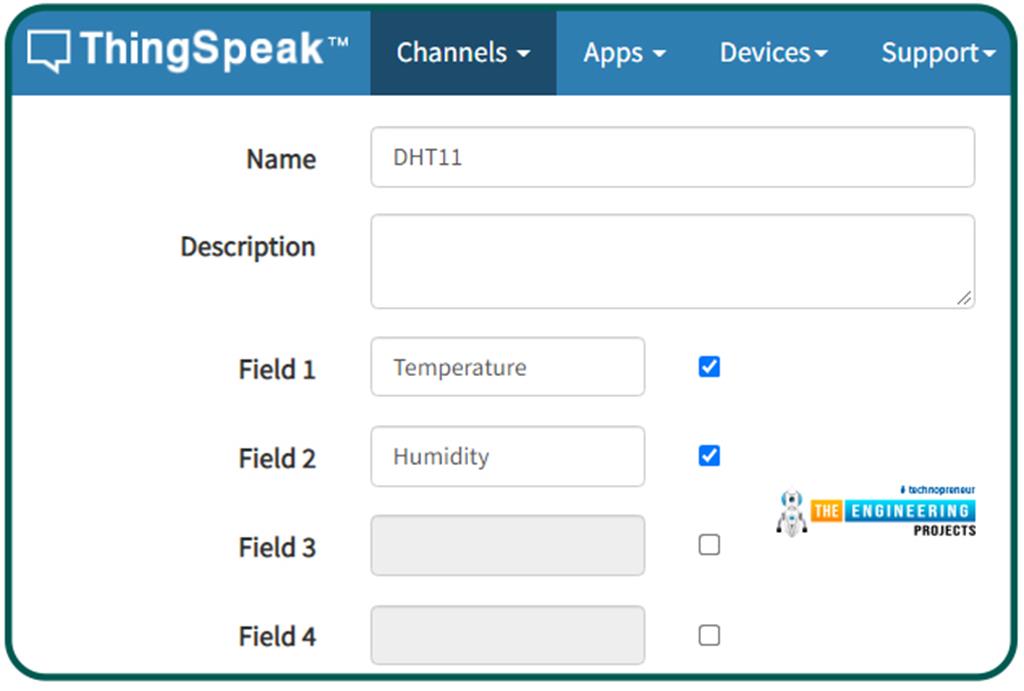Uncheck the Field 2 checkbox

click(x=709, y=455)
